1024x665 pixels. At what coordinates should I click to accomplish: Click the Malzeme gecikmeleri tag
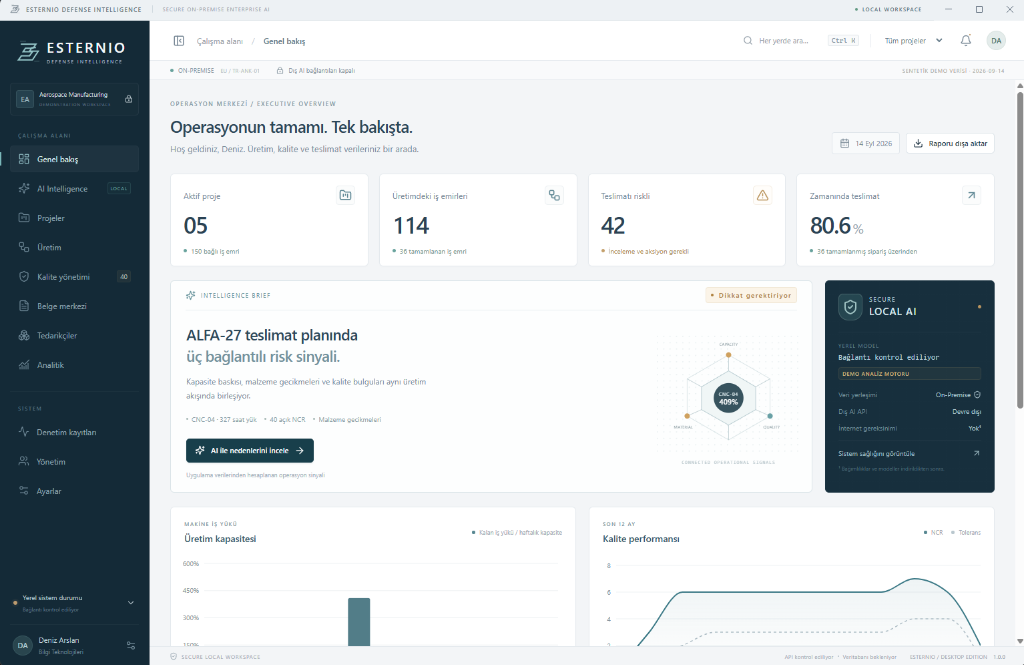click(347, 419)
